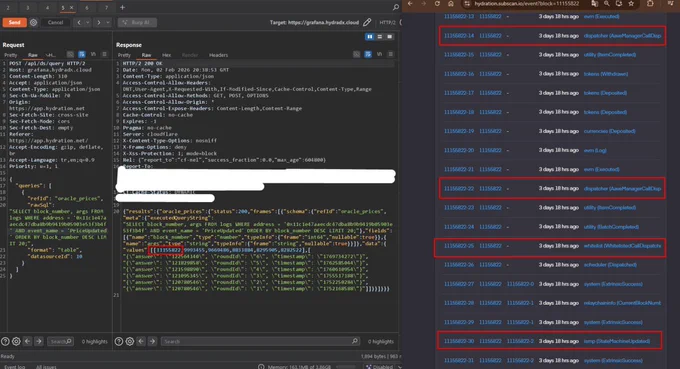680x369 pixels.
Task: Switch to Repeater tab 3
Action: [x=27, y=8]
